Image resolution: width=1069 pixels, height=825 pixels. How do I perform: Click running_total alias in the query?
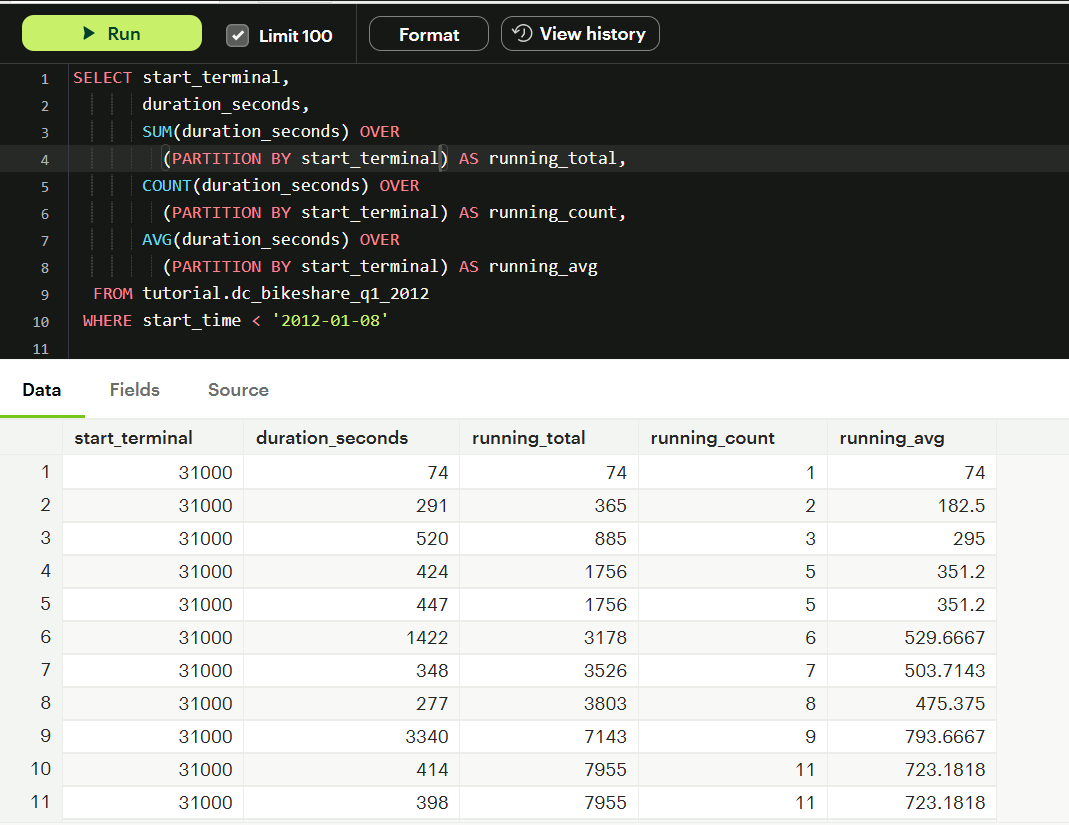pyautogui.click(x=552, y=158)
